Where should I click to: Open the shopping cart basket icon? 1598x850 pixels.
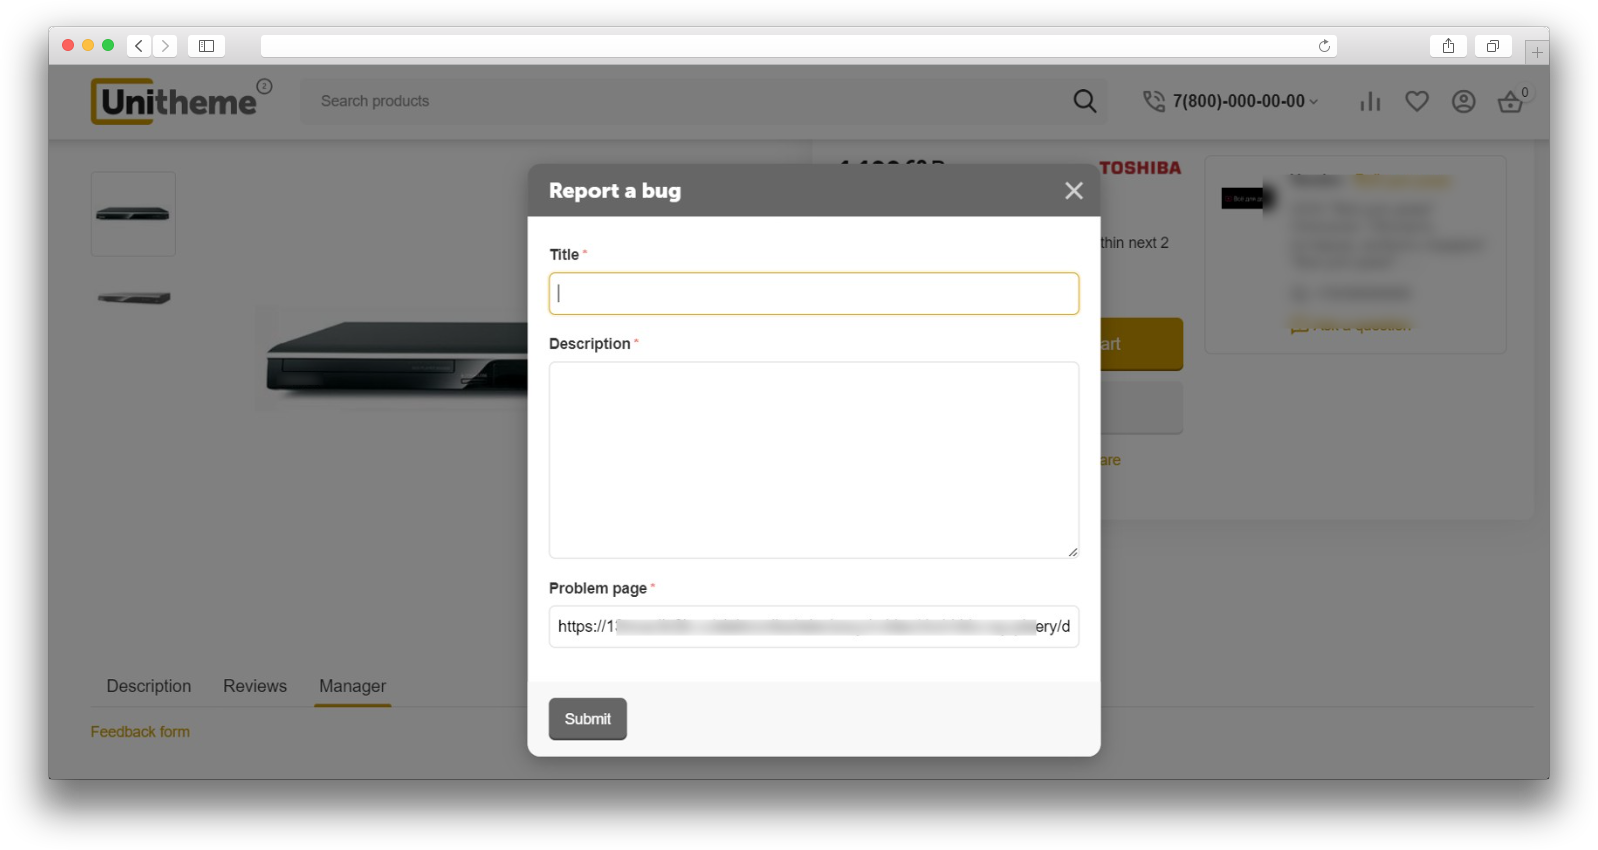click(1510, 101)
